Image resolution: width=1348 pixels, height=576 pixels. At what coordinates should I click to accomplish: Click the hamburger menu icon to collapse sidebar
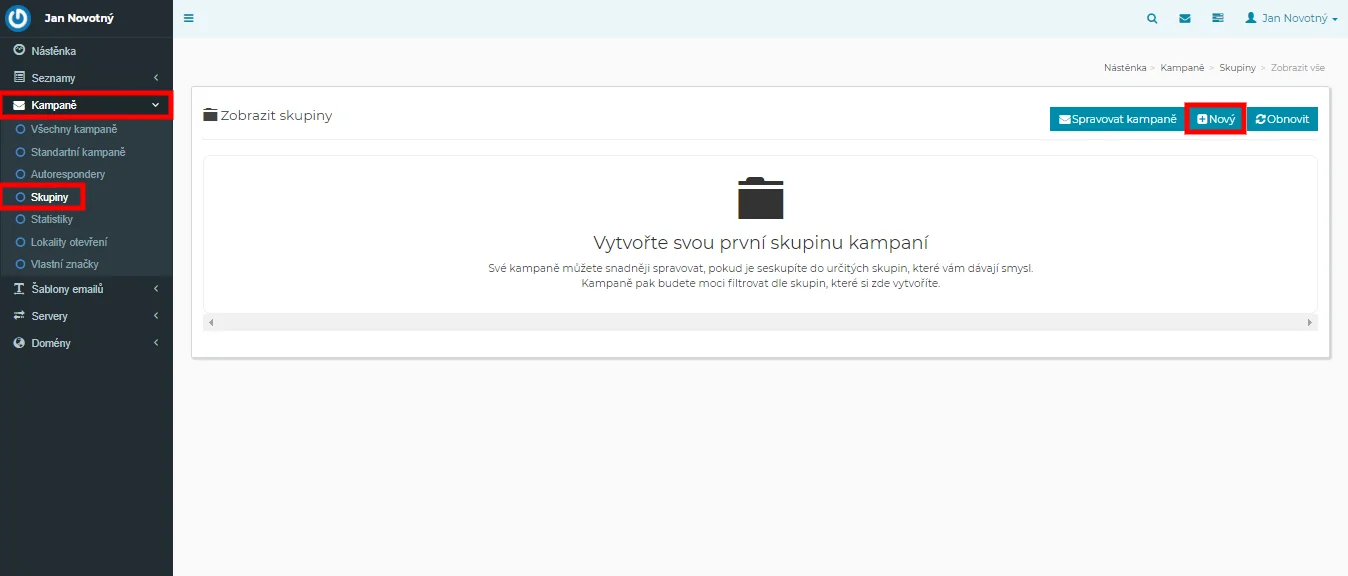coord(189,18)
